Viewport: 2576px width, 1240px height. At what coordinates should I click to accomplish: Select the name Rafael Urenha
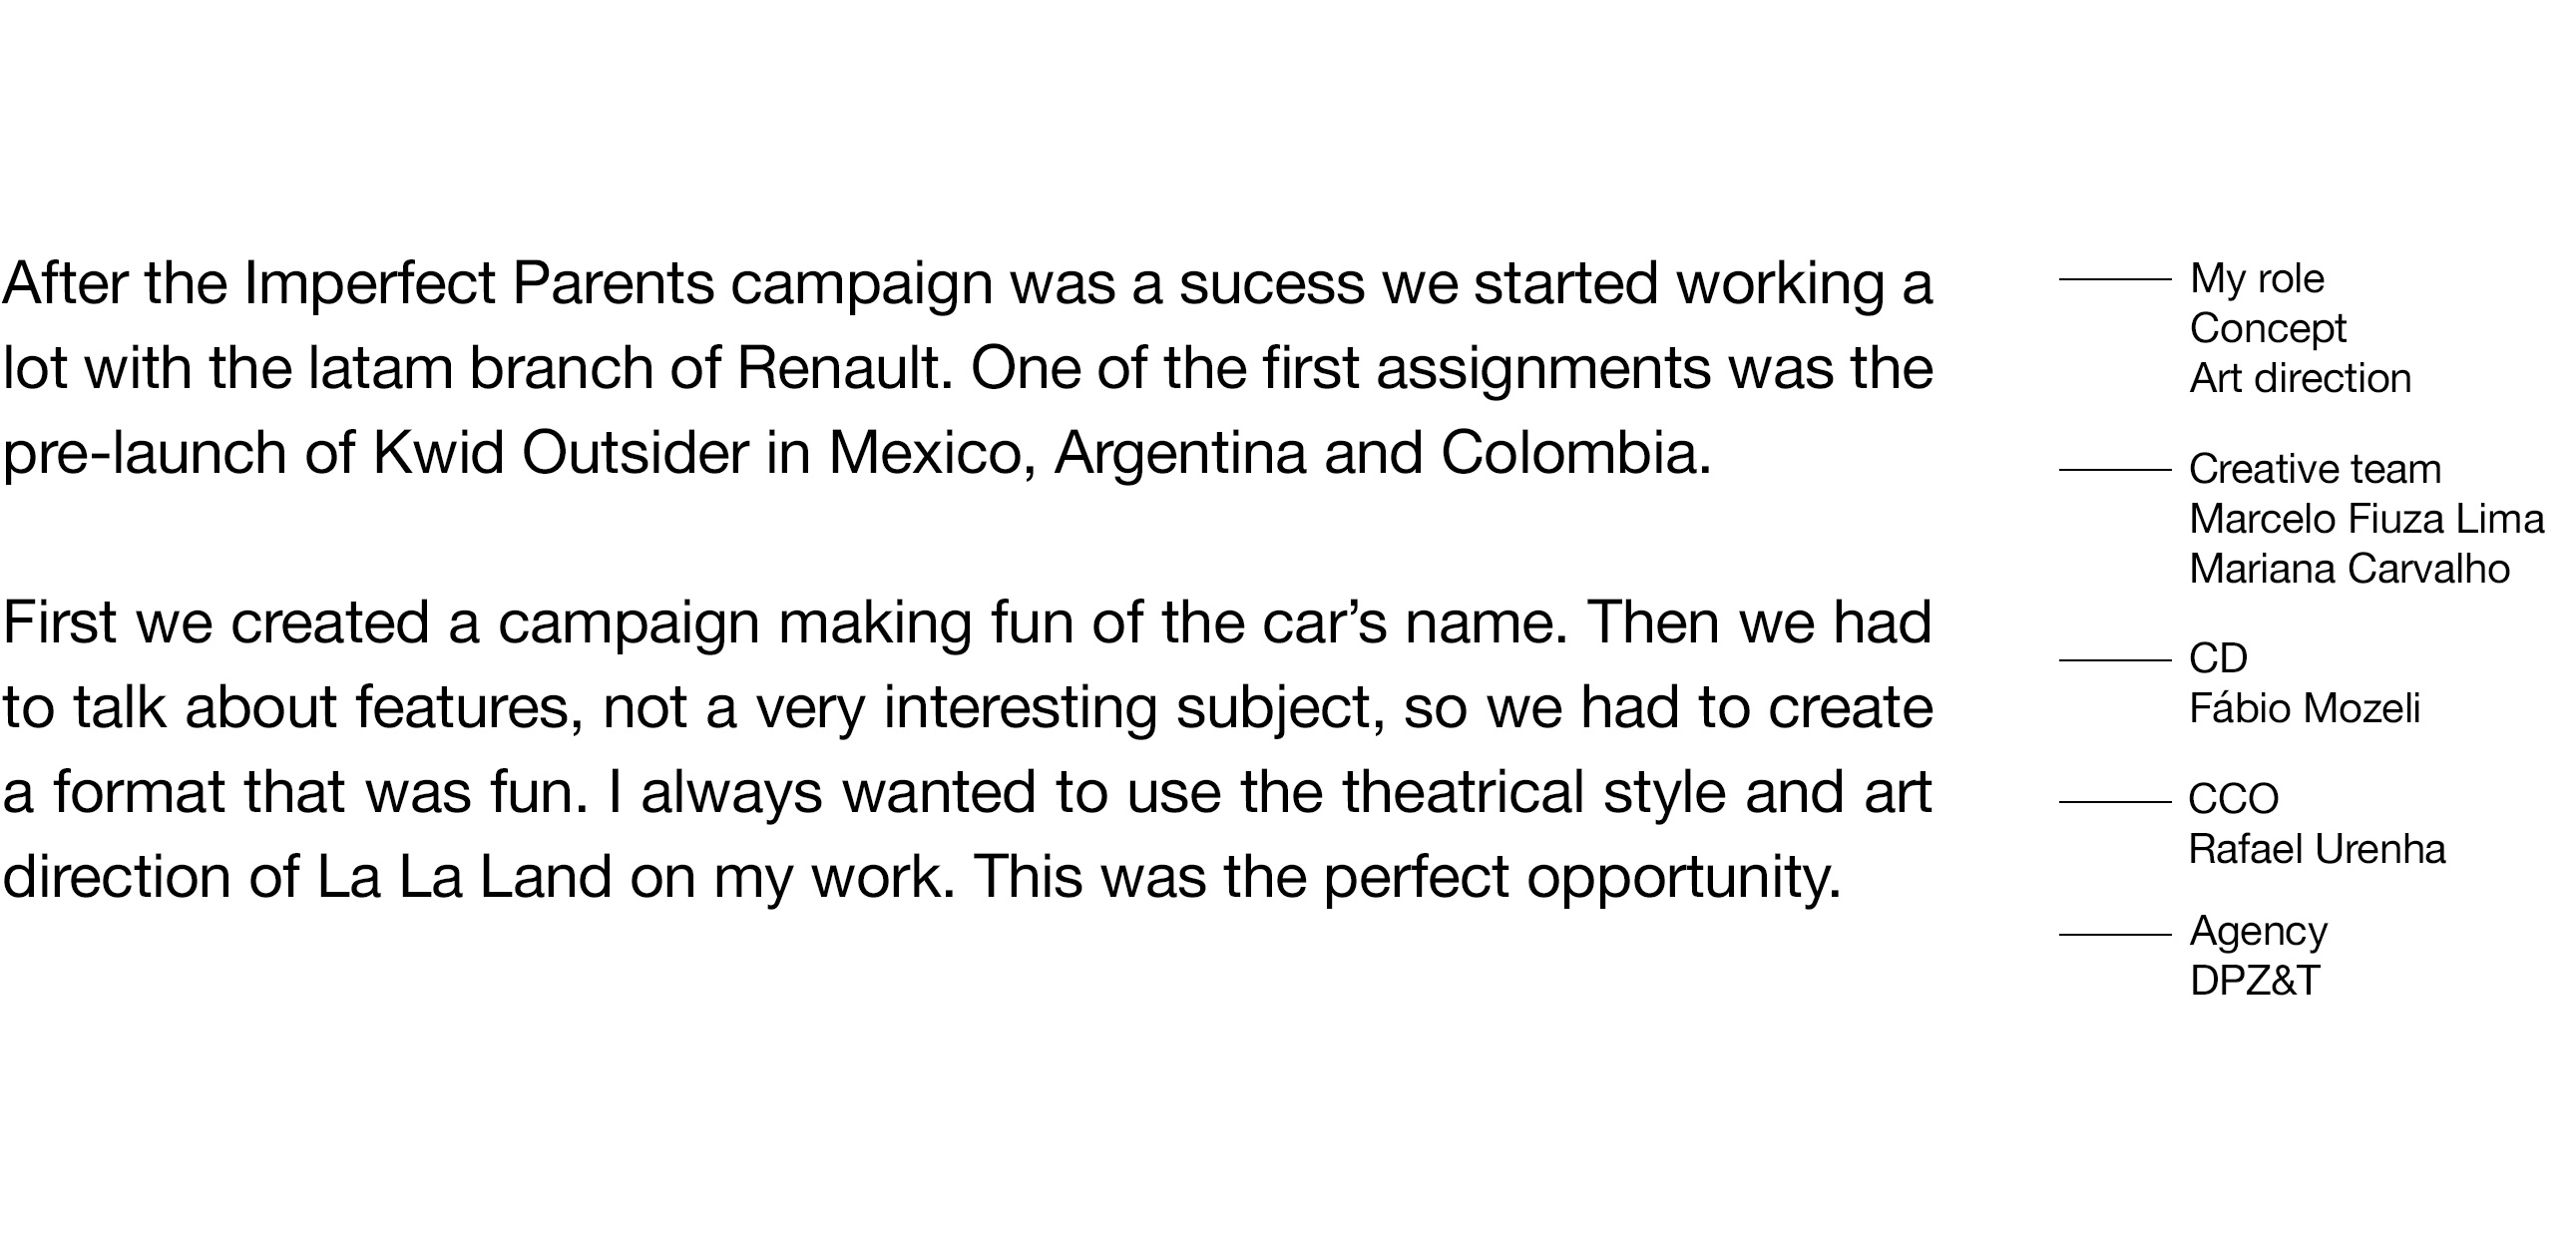coord(2317,849)
